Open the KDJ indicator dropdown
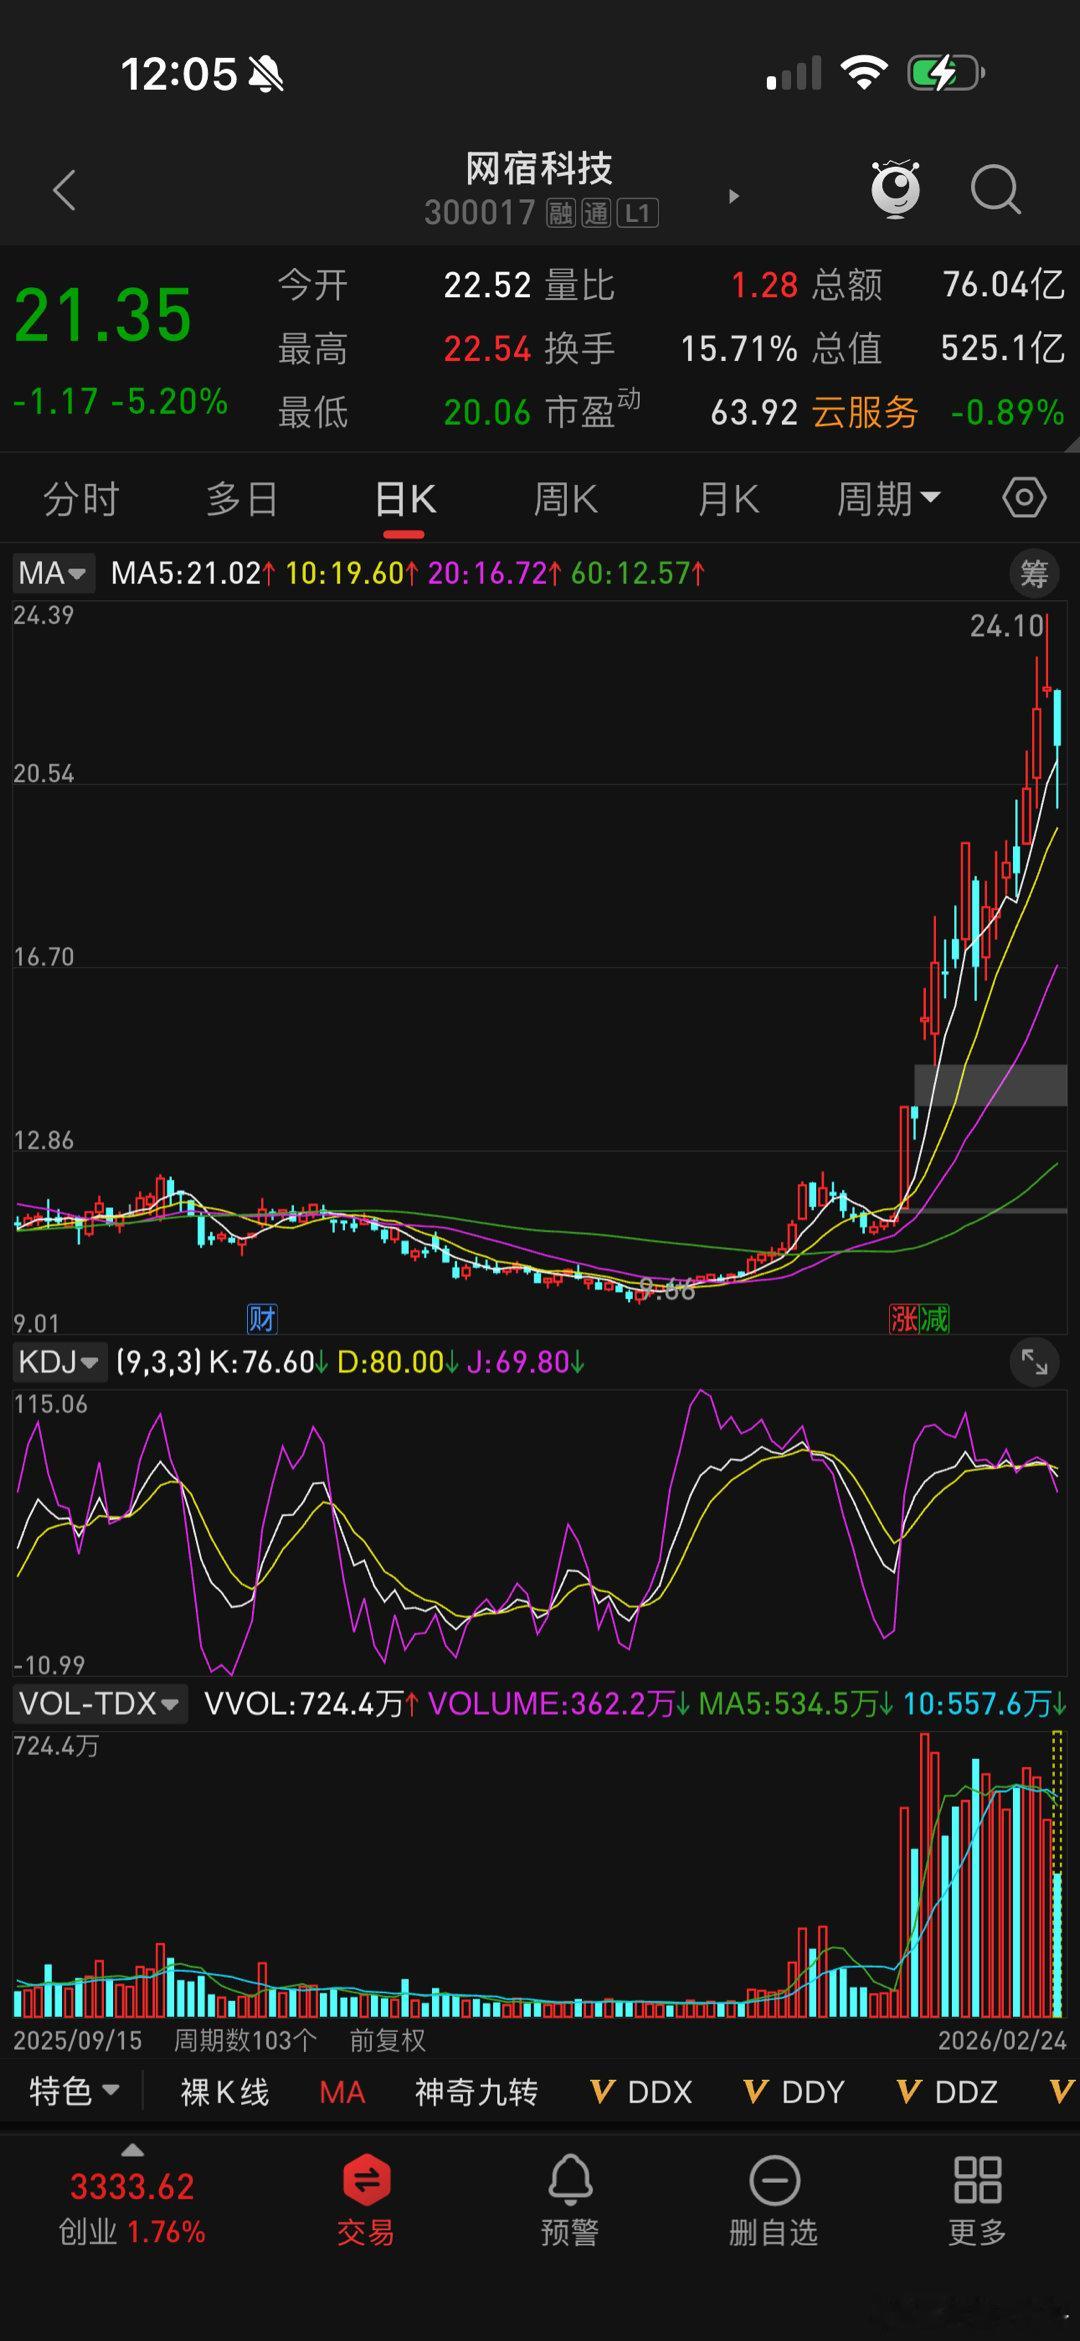This screenshot has height=2341, width=1080. point(59,1362)
